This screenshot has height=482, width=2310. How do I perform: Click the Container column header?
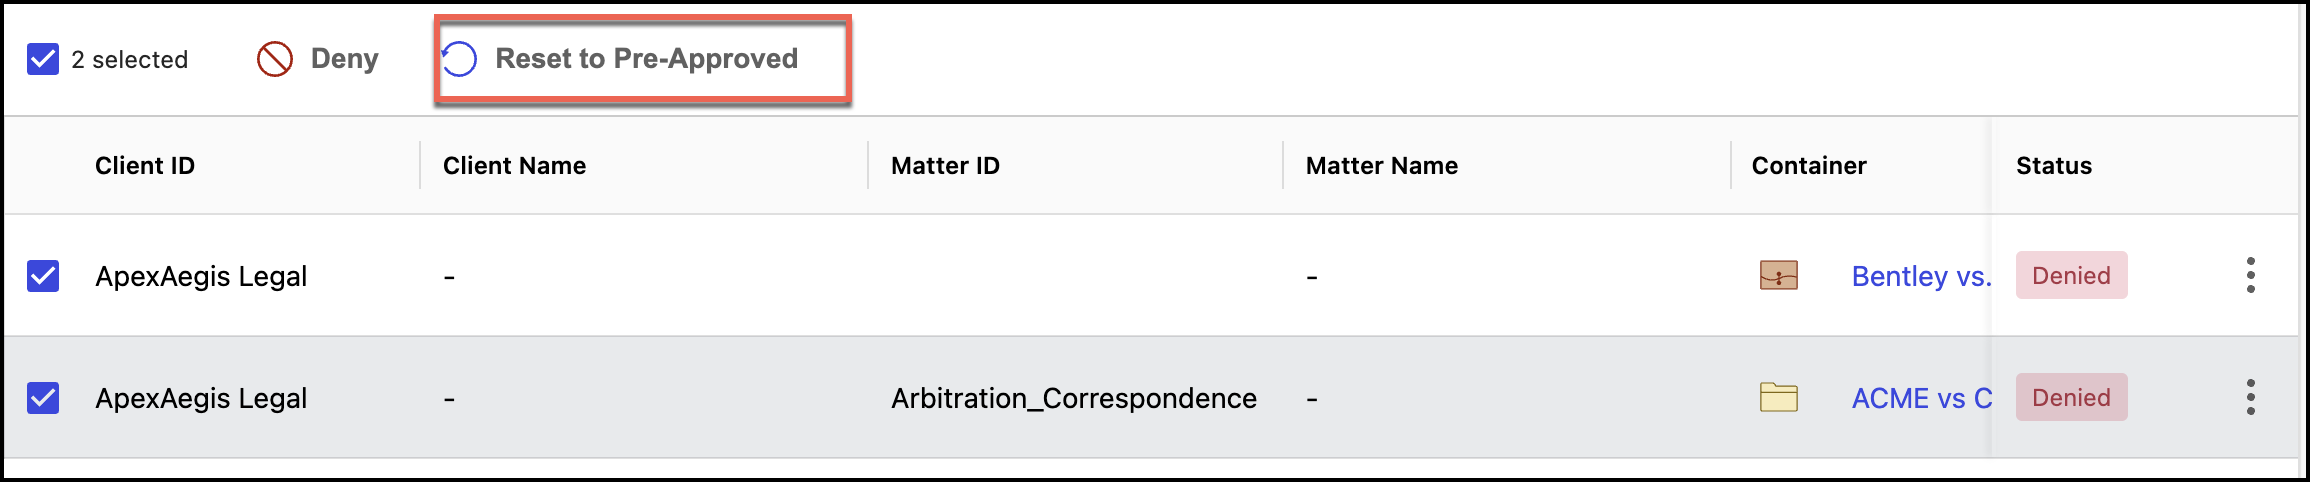1808,166
